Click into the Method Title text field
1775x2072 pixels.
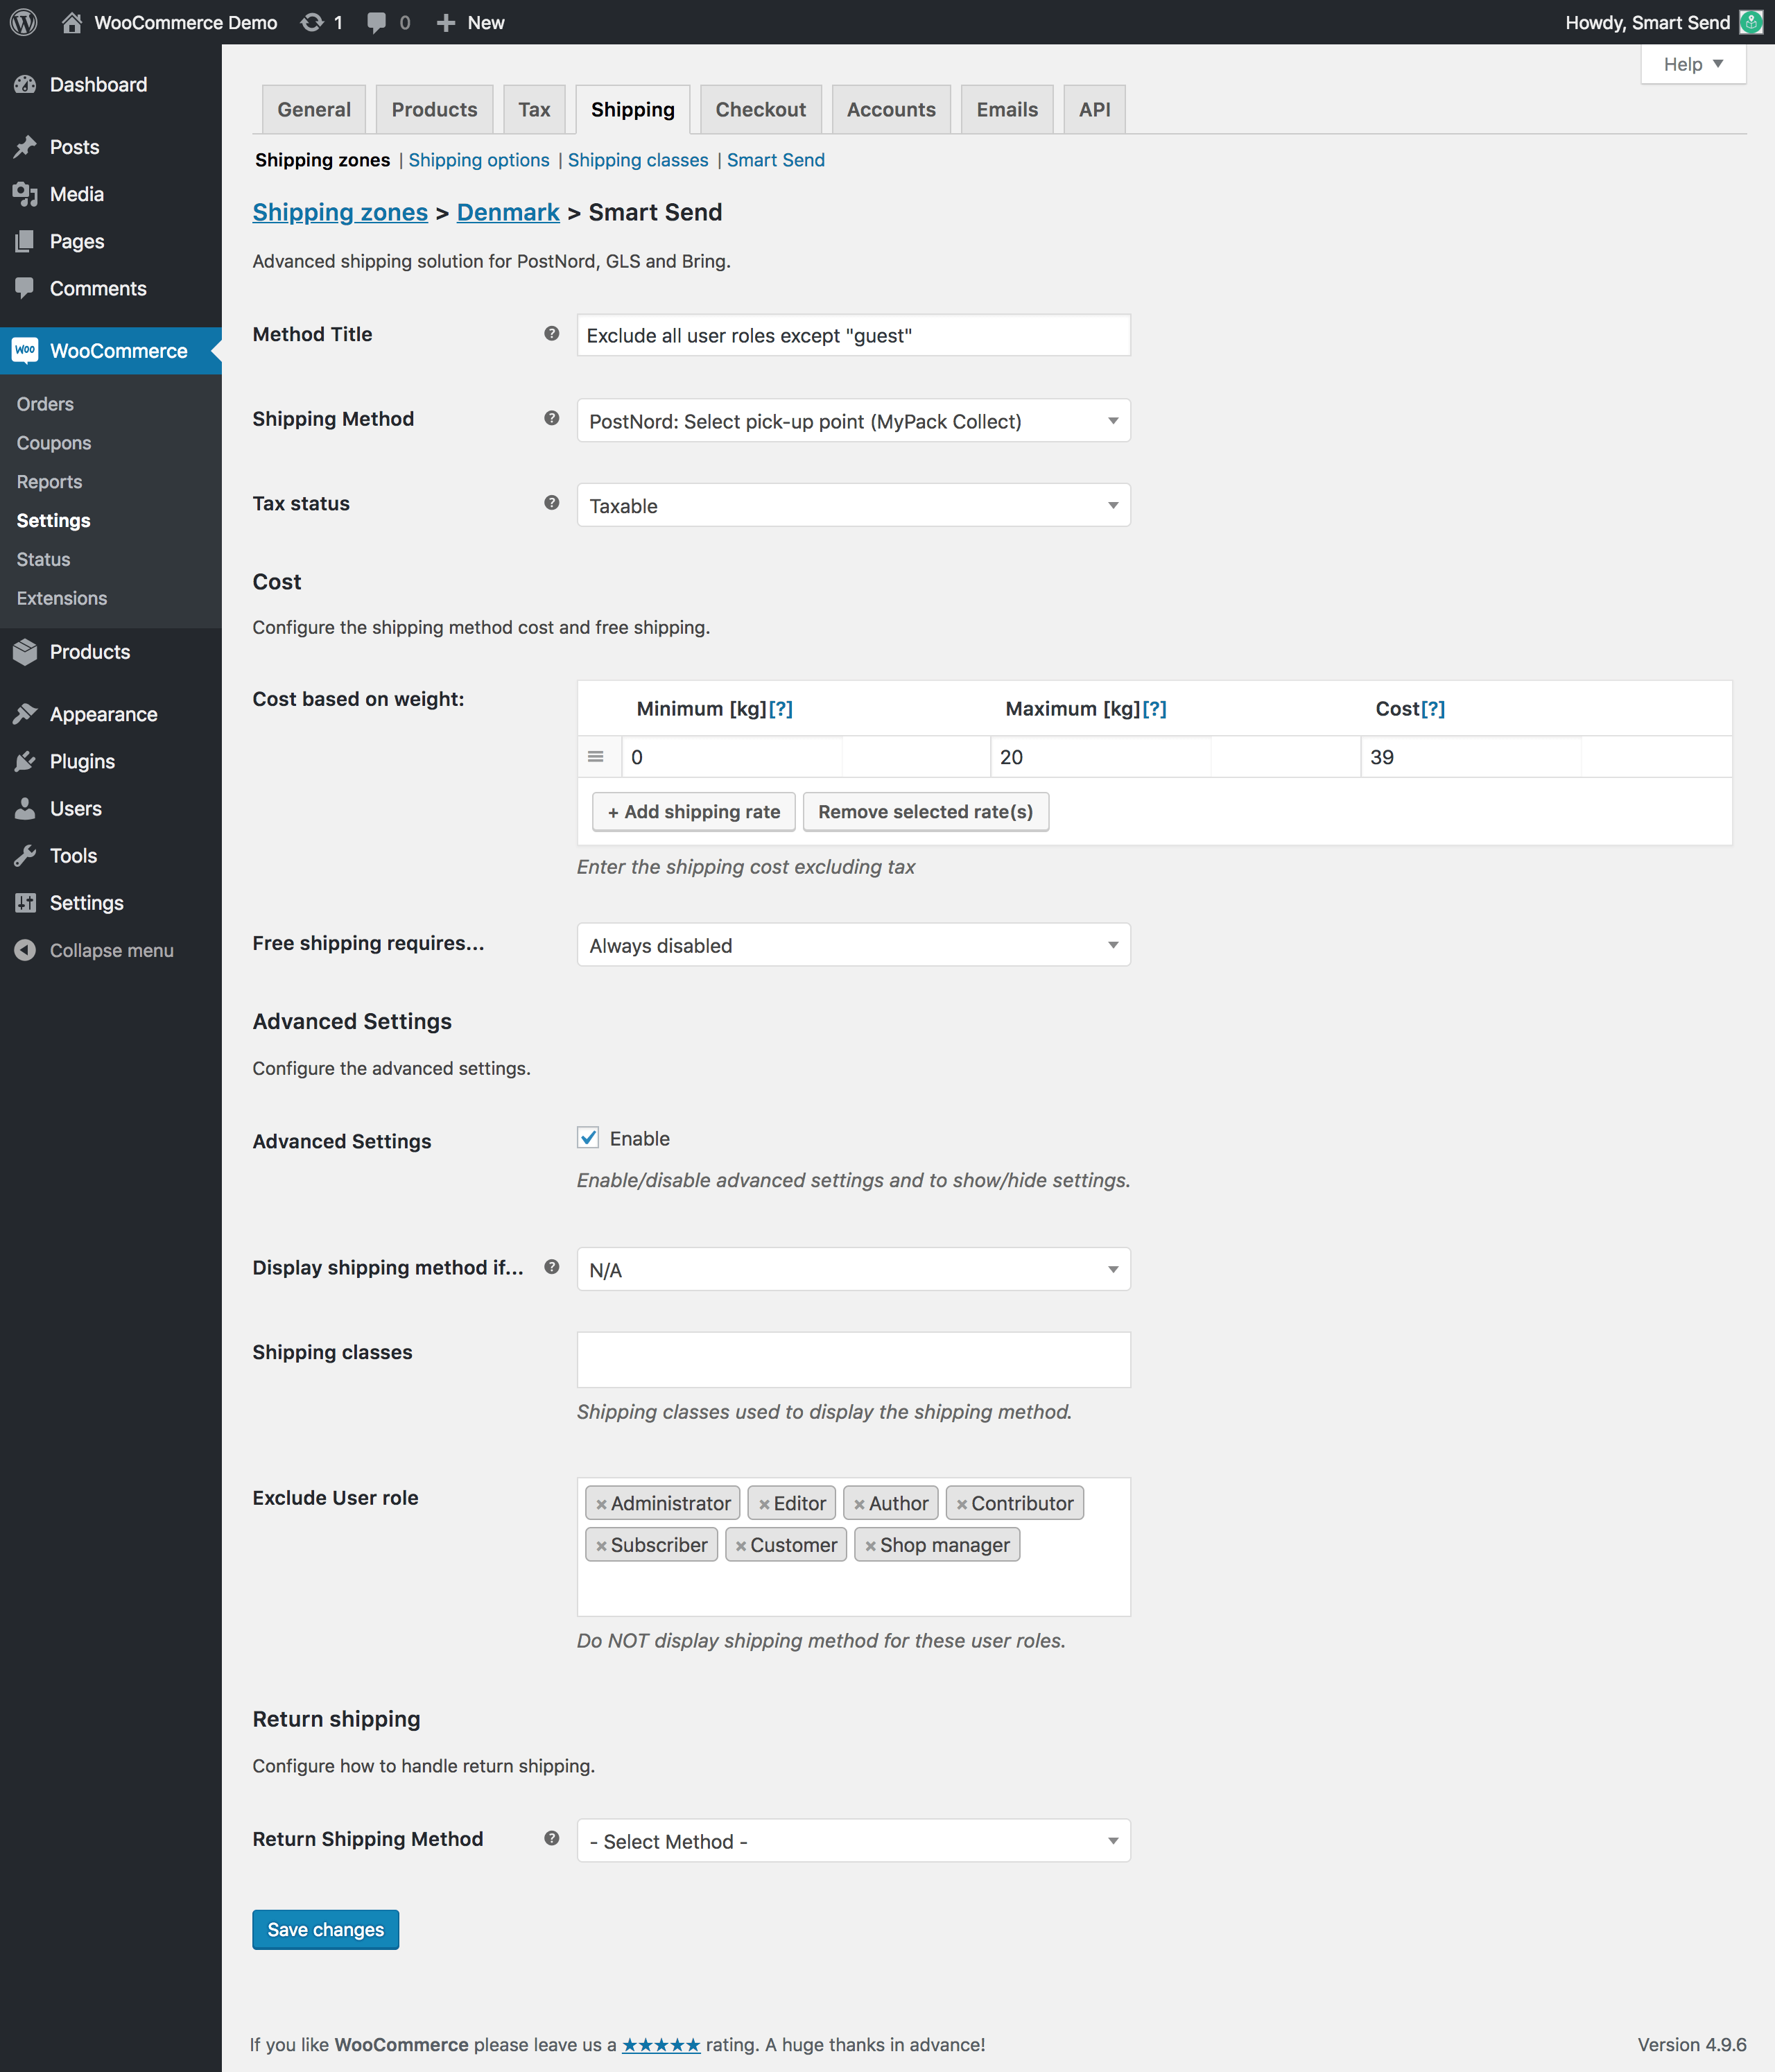point(853,336)
